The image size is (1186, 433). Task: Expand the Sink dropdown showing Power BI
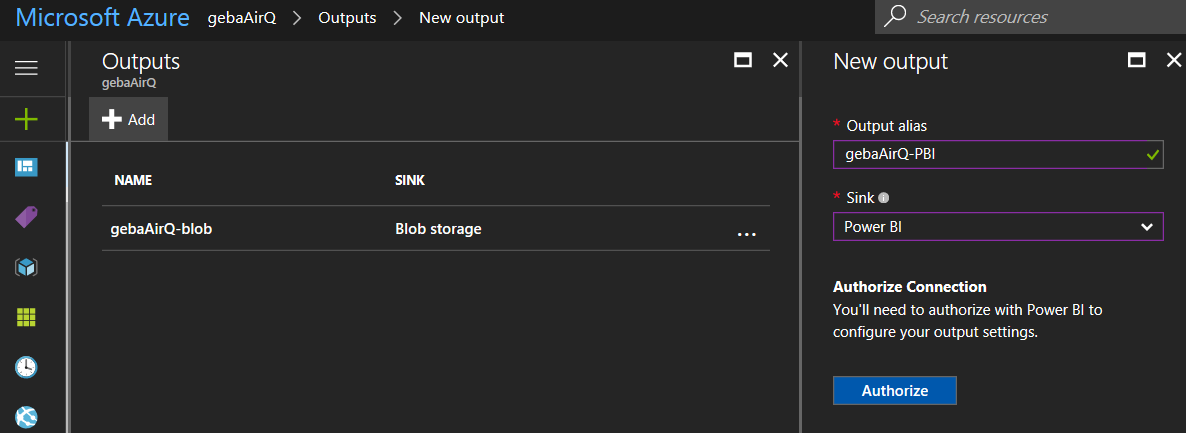(x=997, y=227)
